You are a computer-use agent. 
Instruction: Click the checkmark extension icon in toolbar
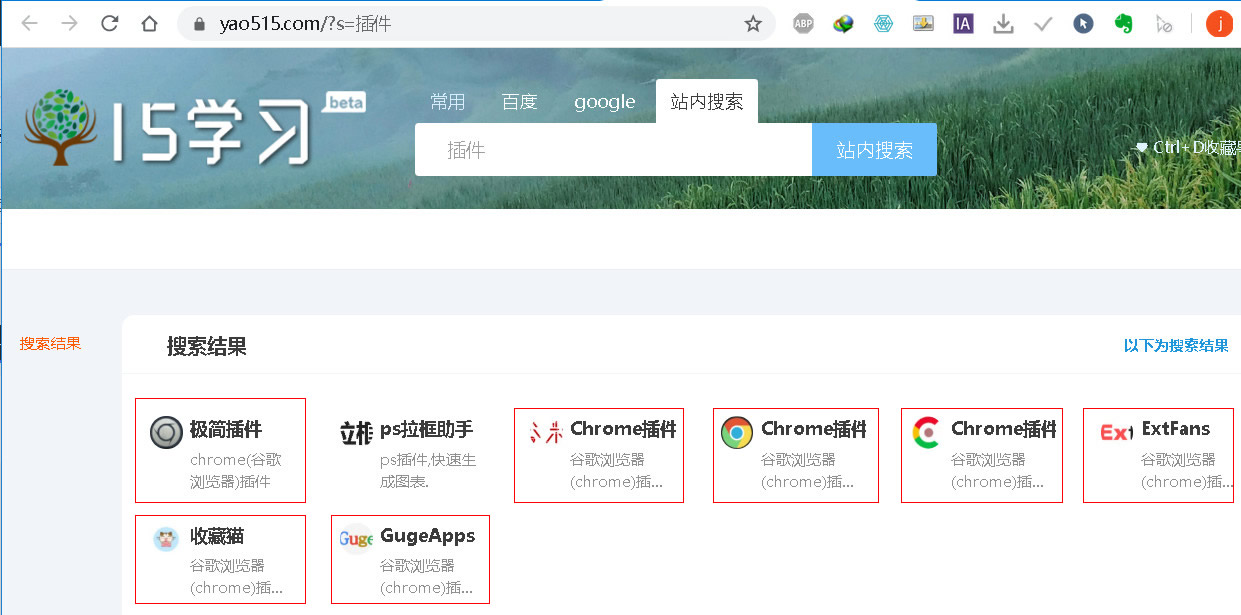pos(1043,23)
